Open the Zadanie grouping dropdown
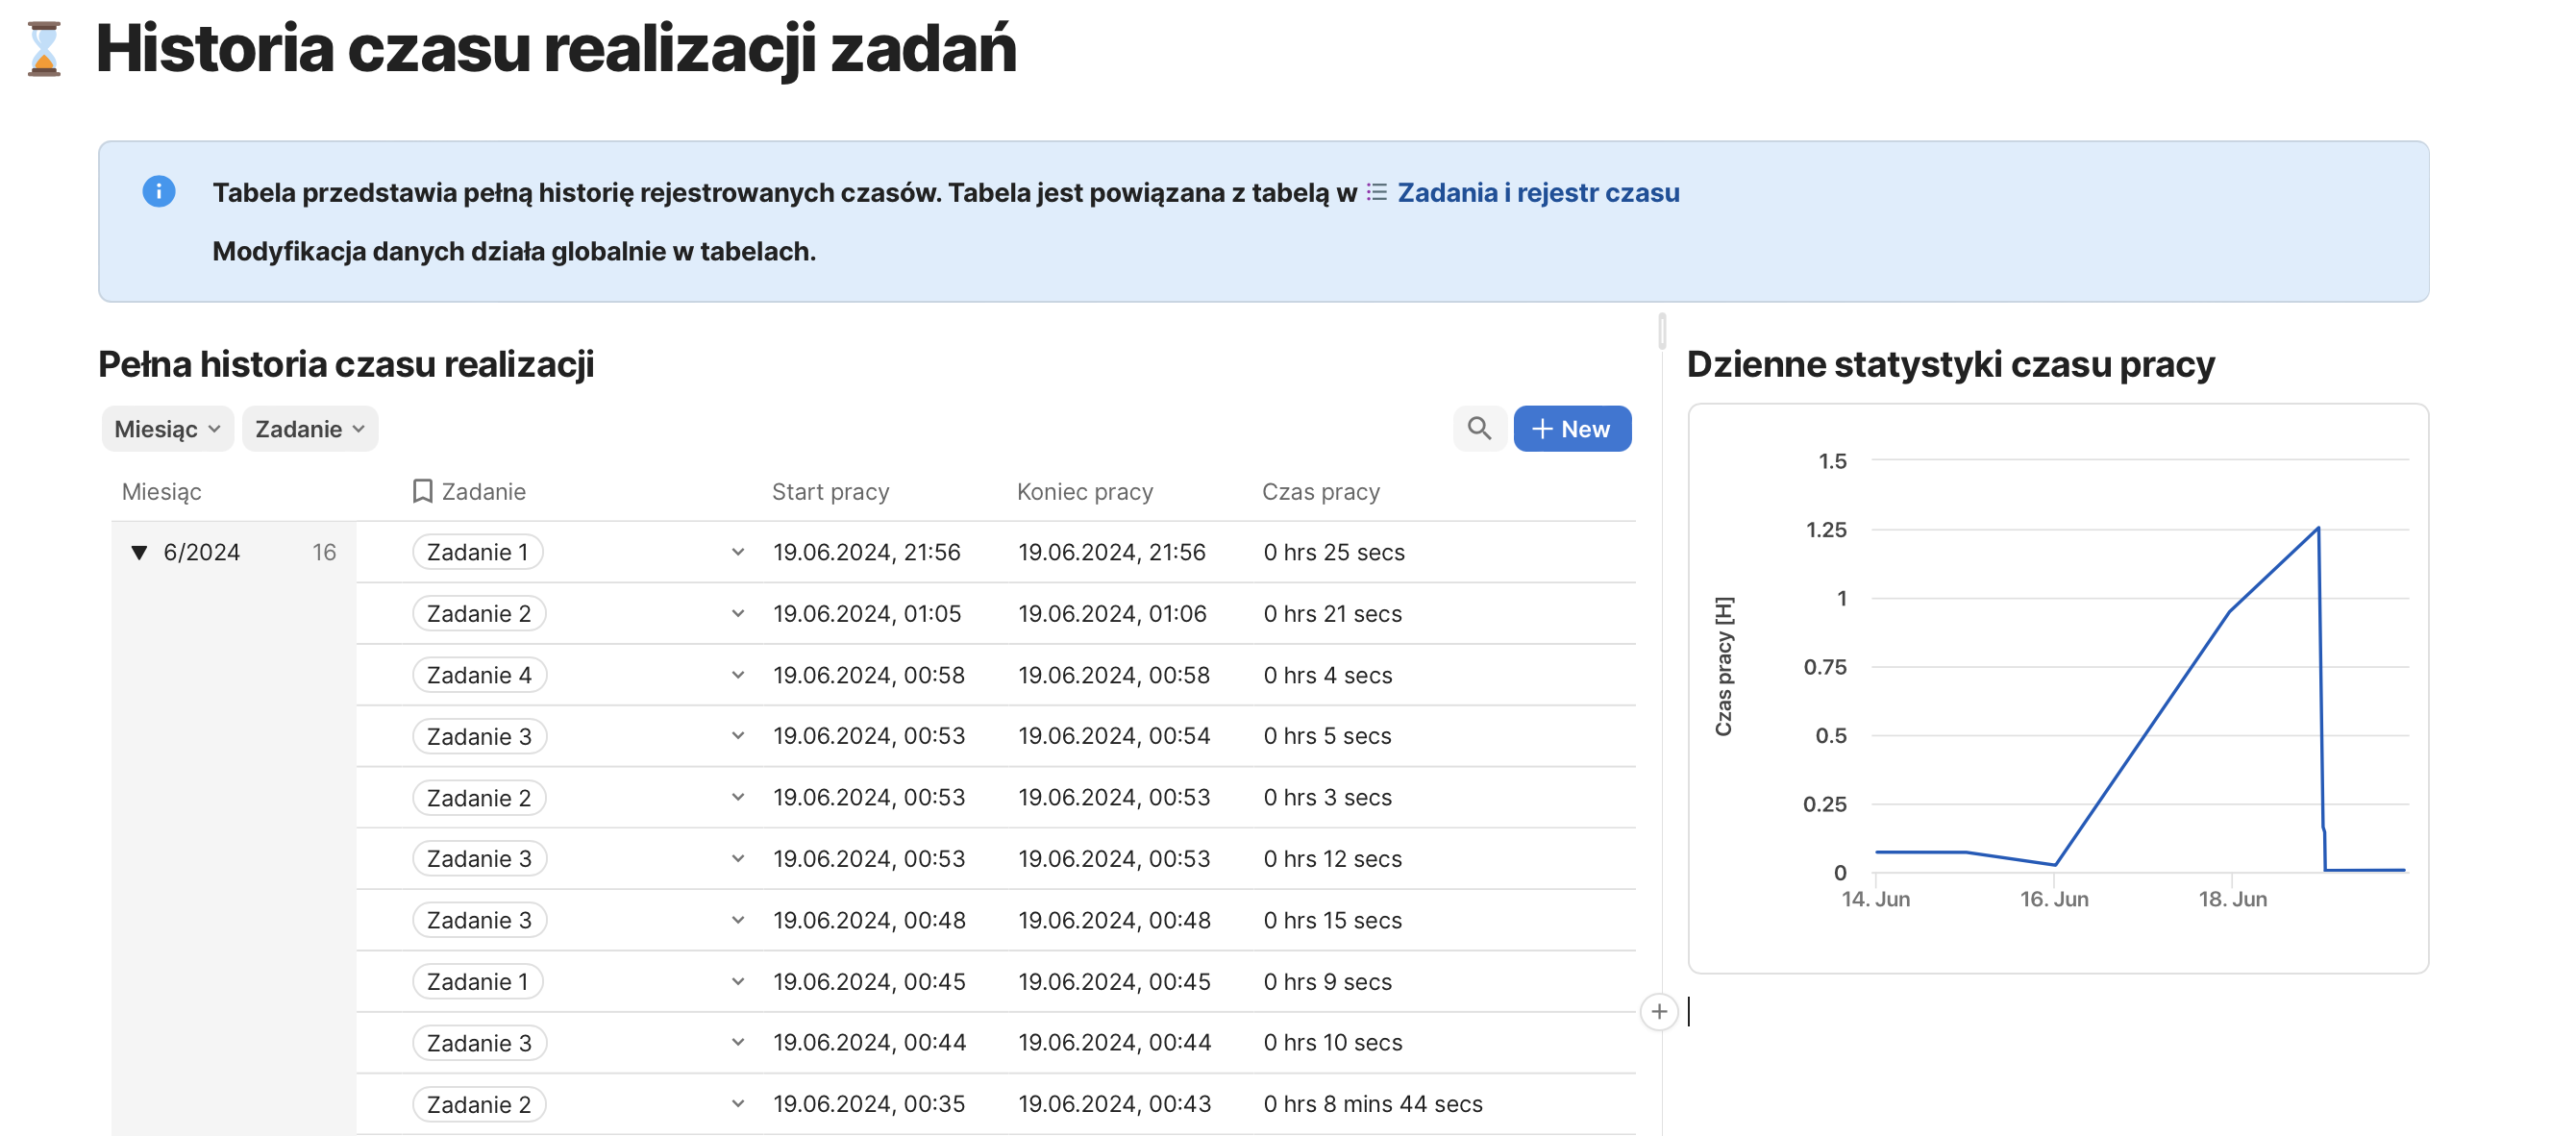2576x1136 pixels. pos(309,429)
